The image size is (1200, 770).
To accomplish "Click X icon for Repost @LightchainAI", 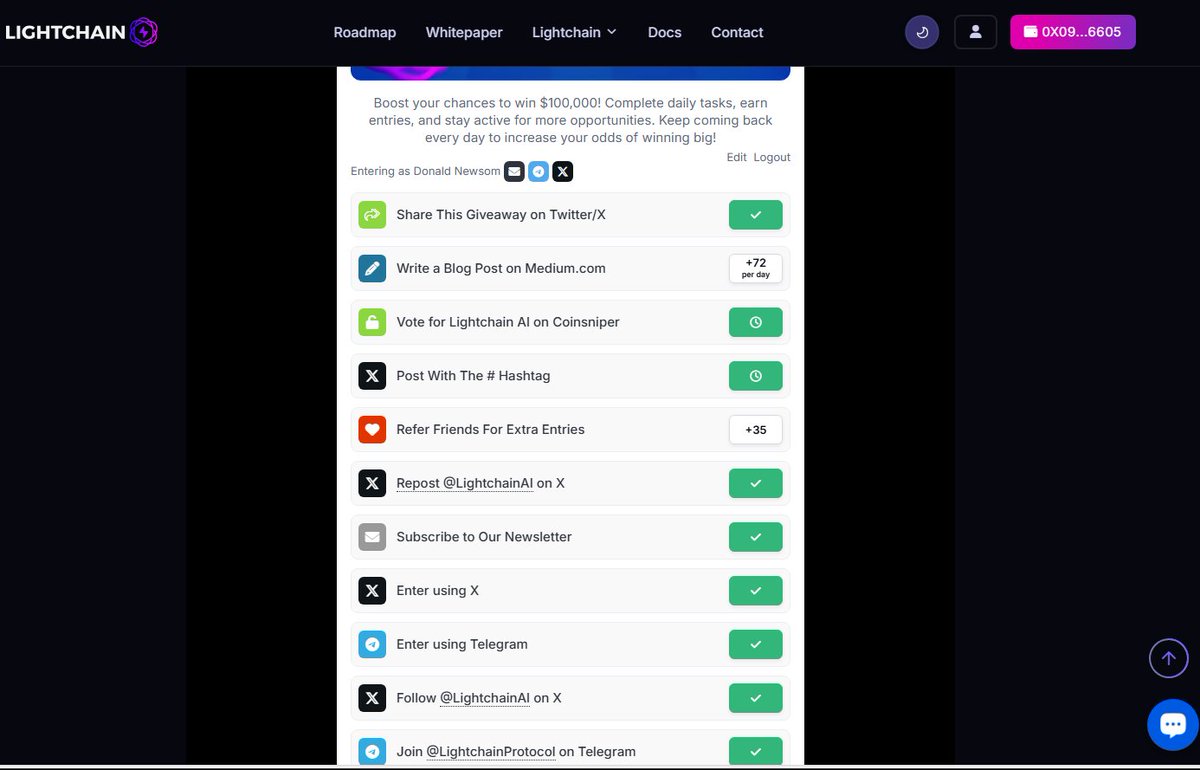I will [372, 483].
